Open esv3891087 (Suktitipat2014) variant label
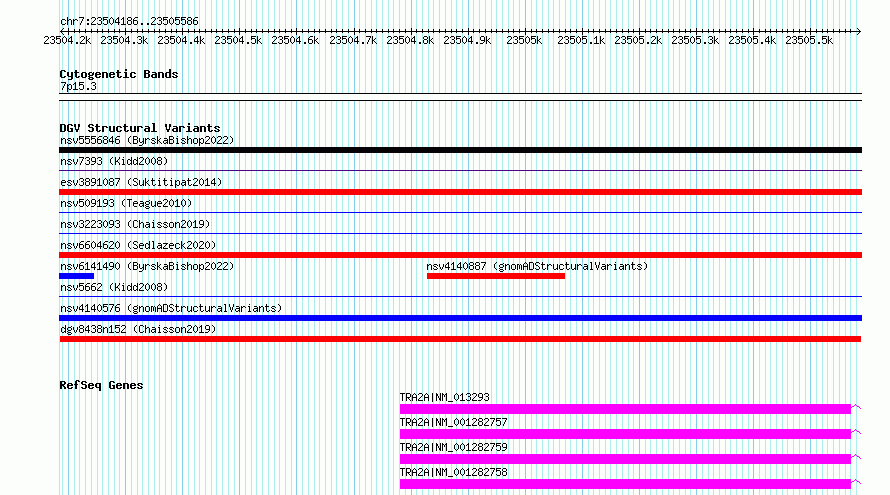Image resolution: width=890 pixels, height=495 pixels. [141, 182]
